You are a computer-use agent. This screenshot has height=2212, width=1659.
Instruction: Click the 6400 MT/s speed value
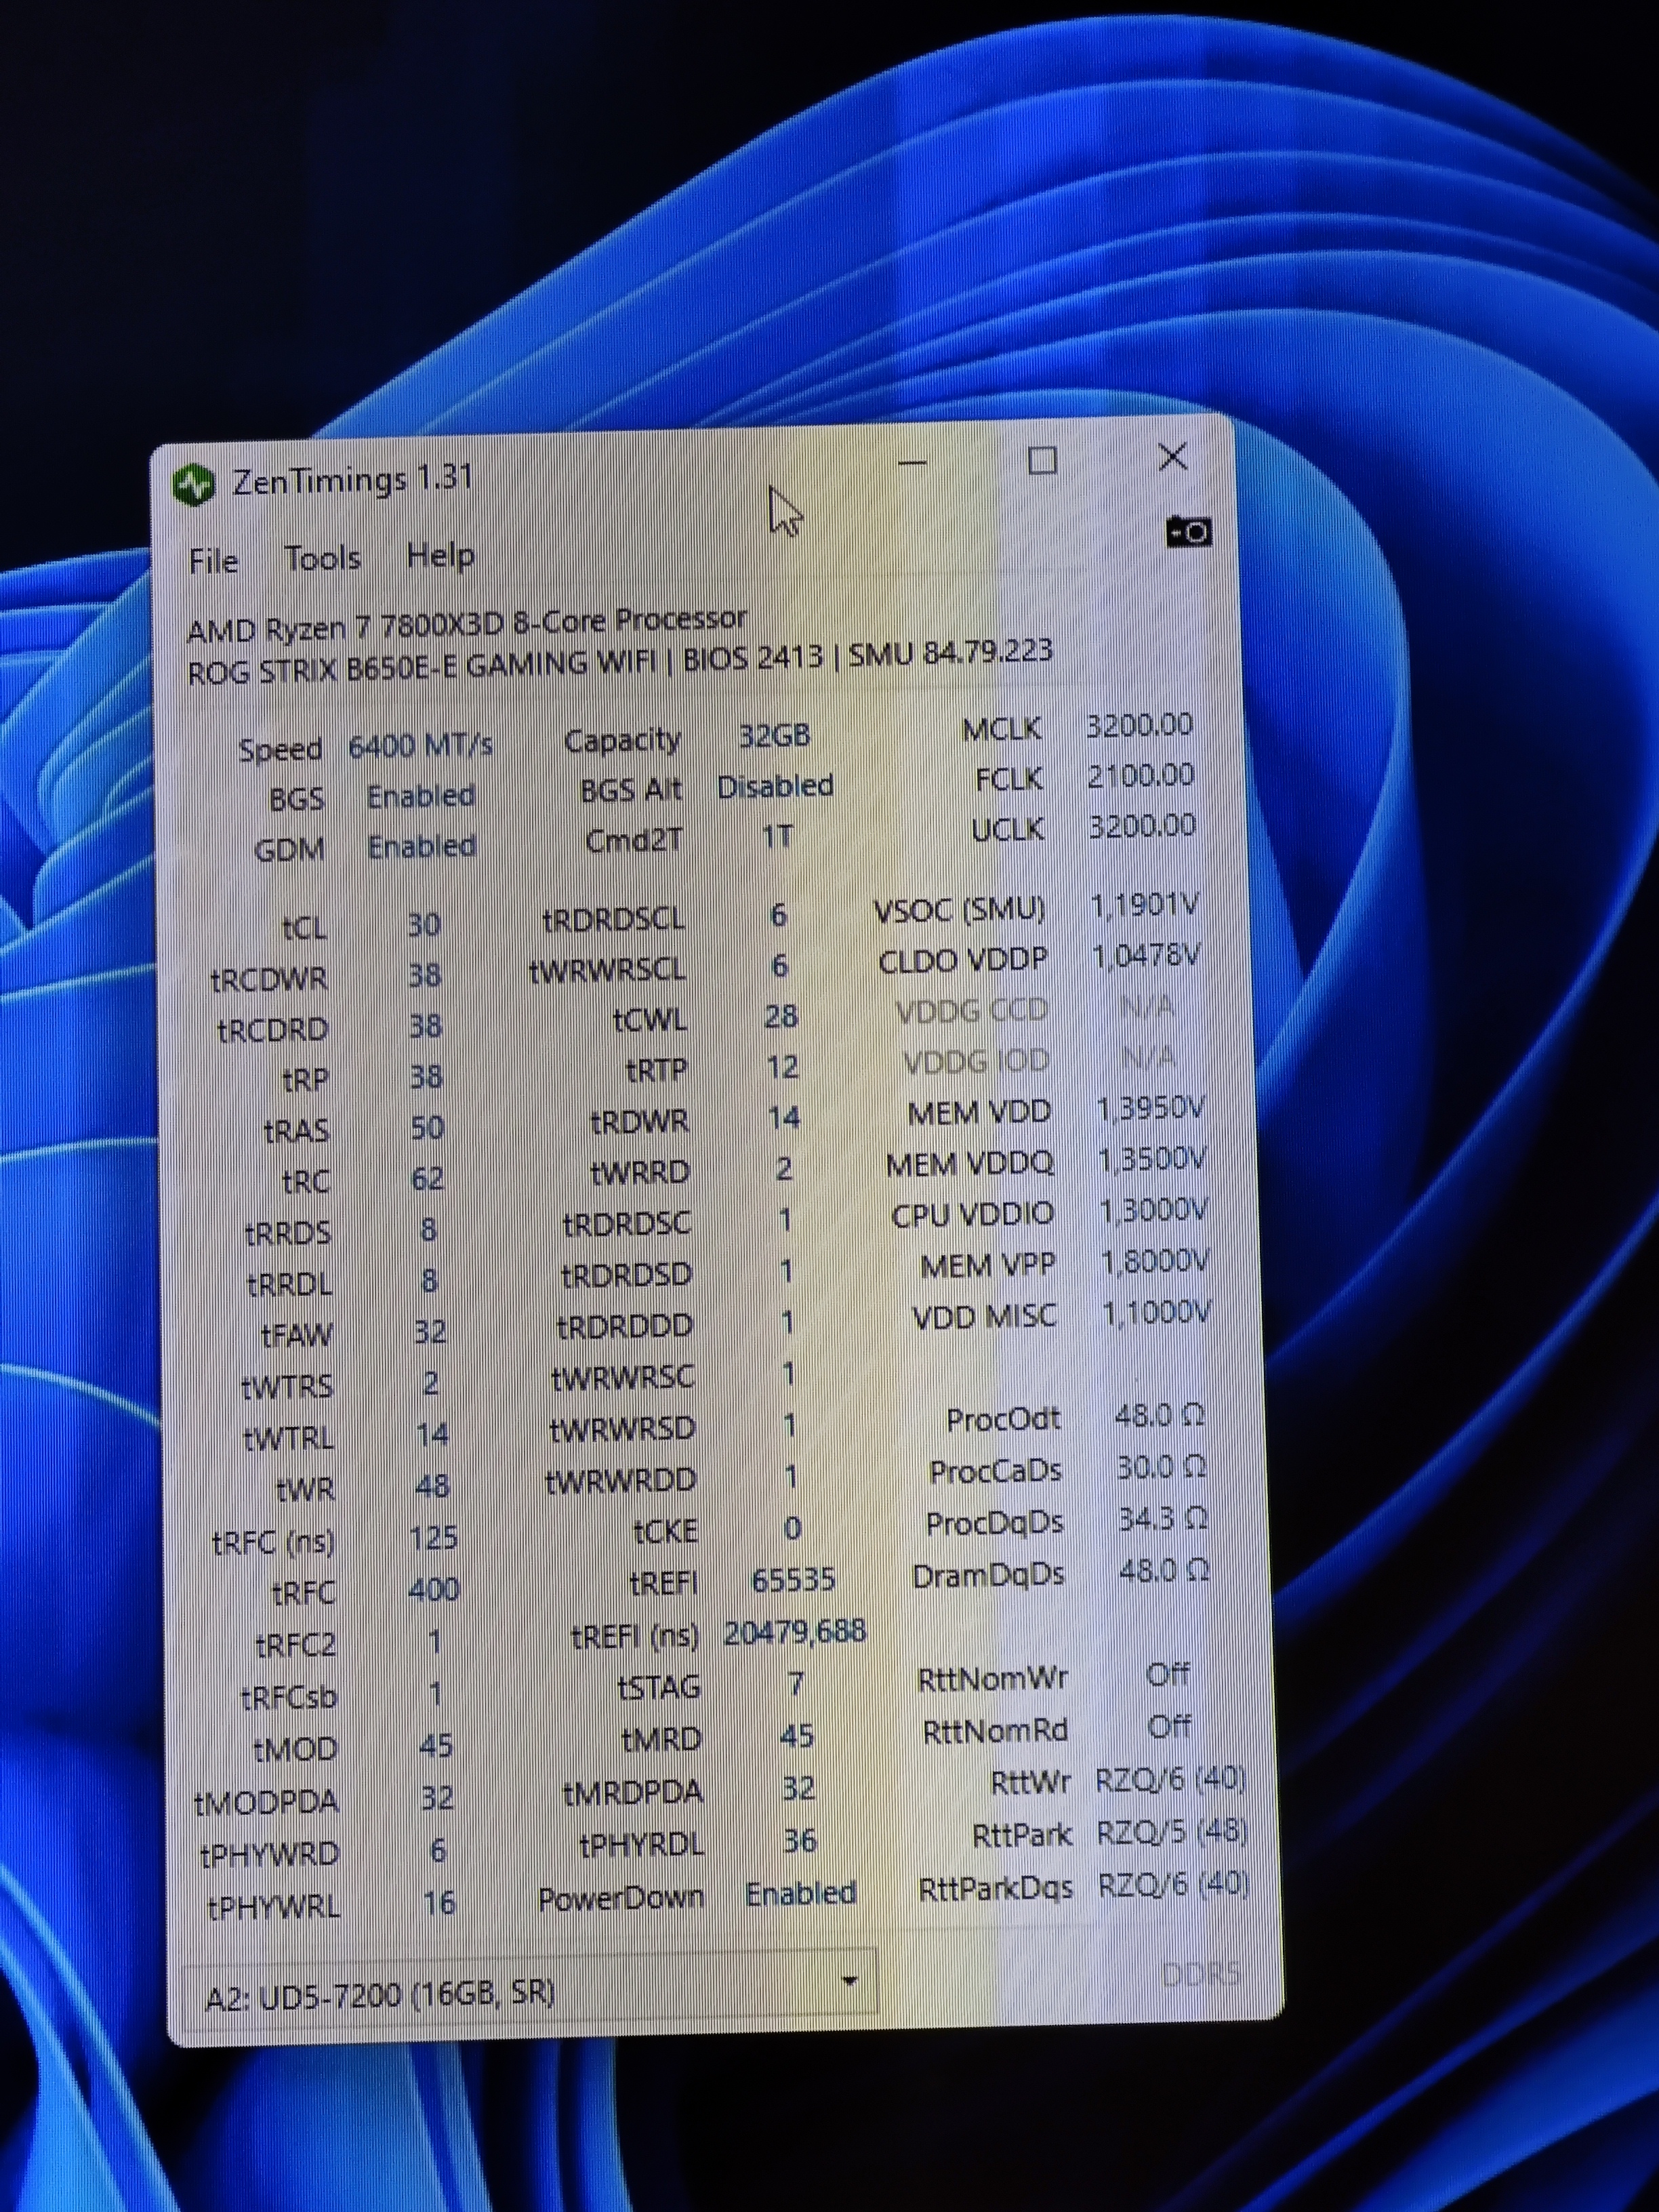(420, 746)
